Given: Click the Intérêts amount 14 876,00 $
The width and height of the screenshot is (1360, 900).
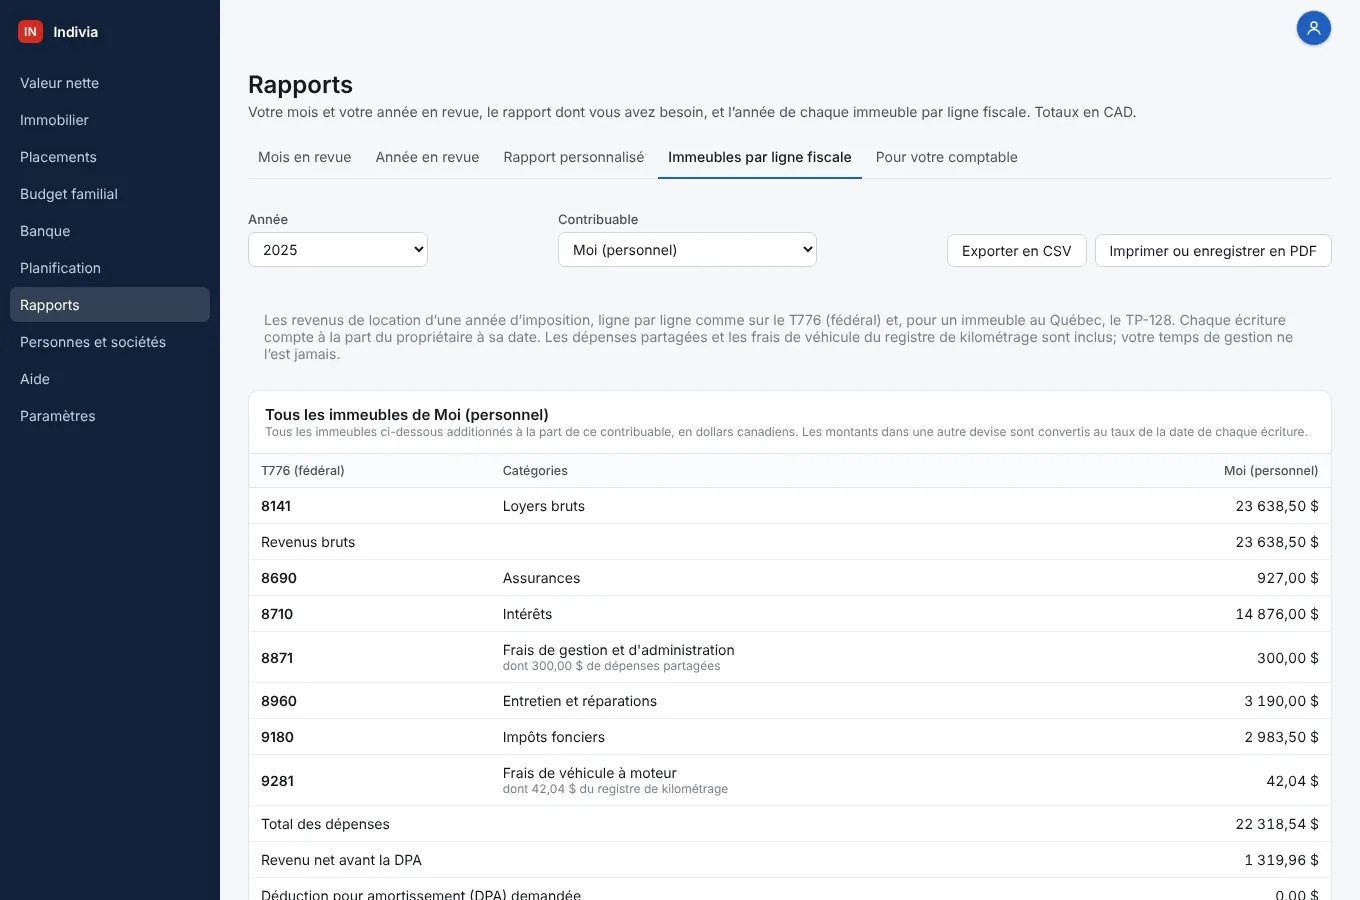Looking at the screenshot, I should pos(1277,614).
